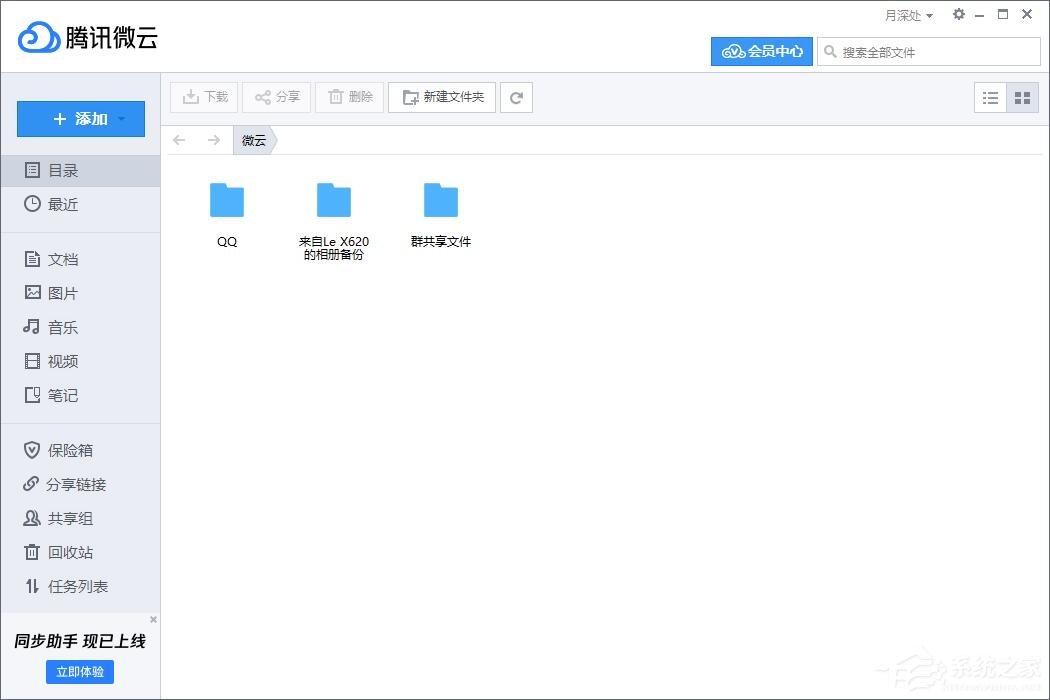Switch to grid thumbnail view
The width and height of the screenshot is (1050, 700).
tap(1022, 97)
